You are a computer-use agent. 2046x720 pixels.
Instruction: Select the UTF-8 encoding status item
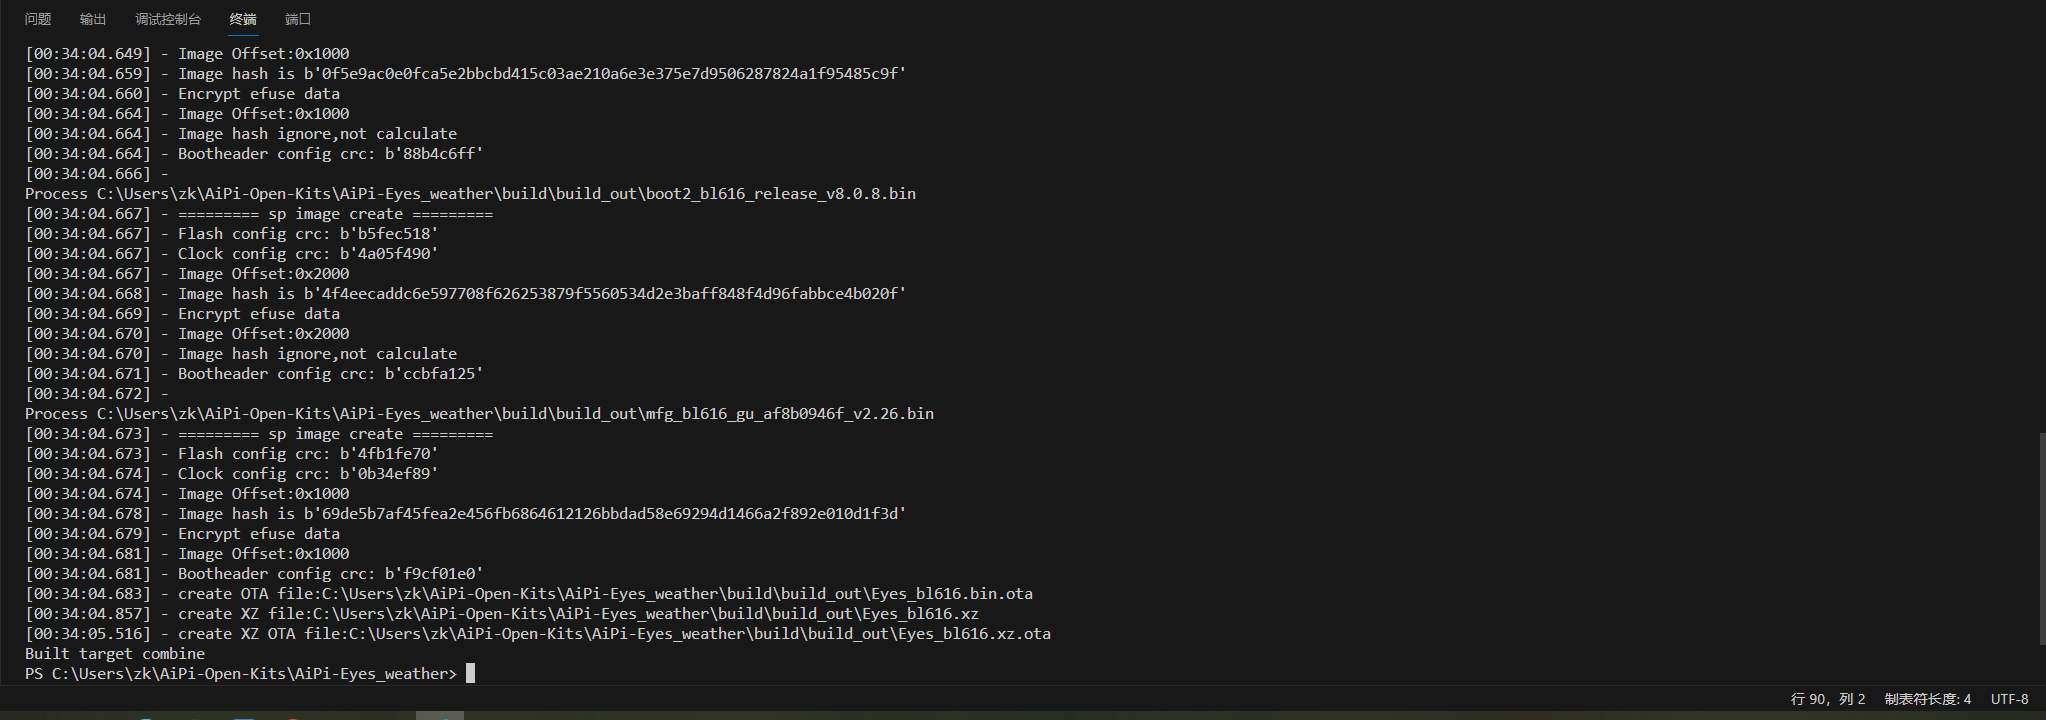pos(2010,699)
